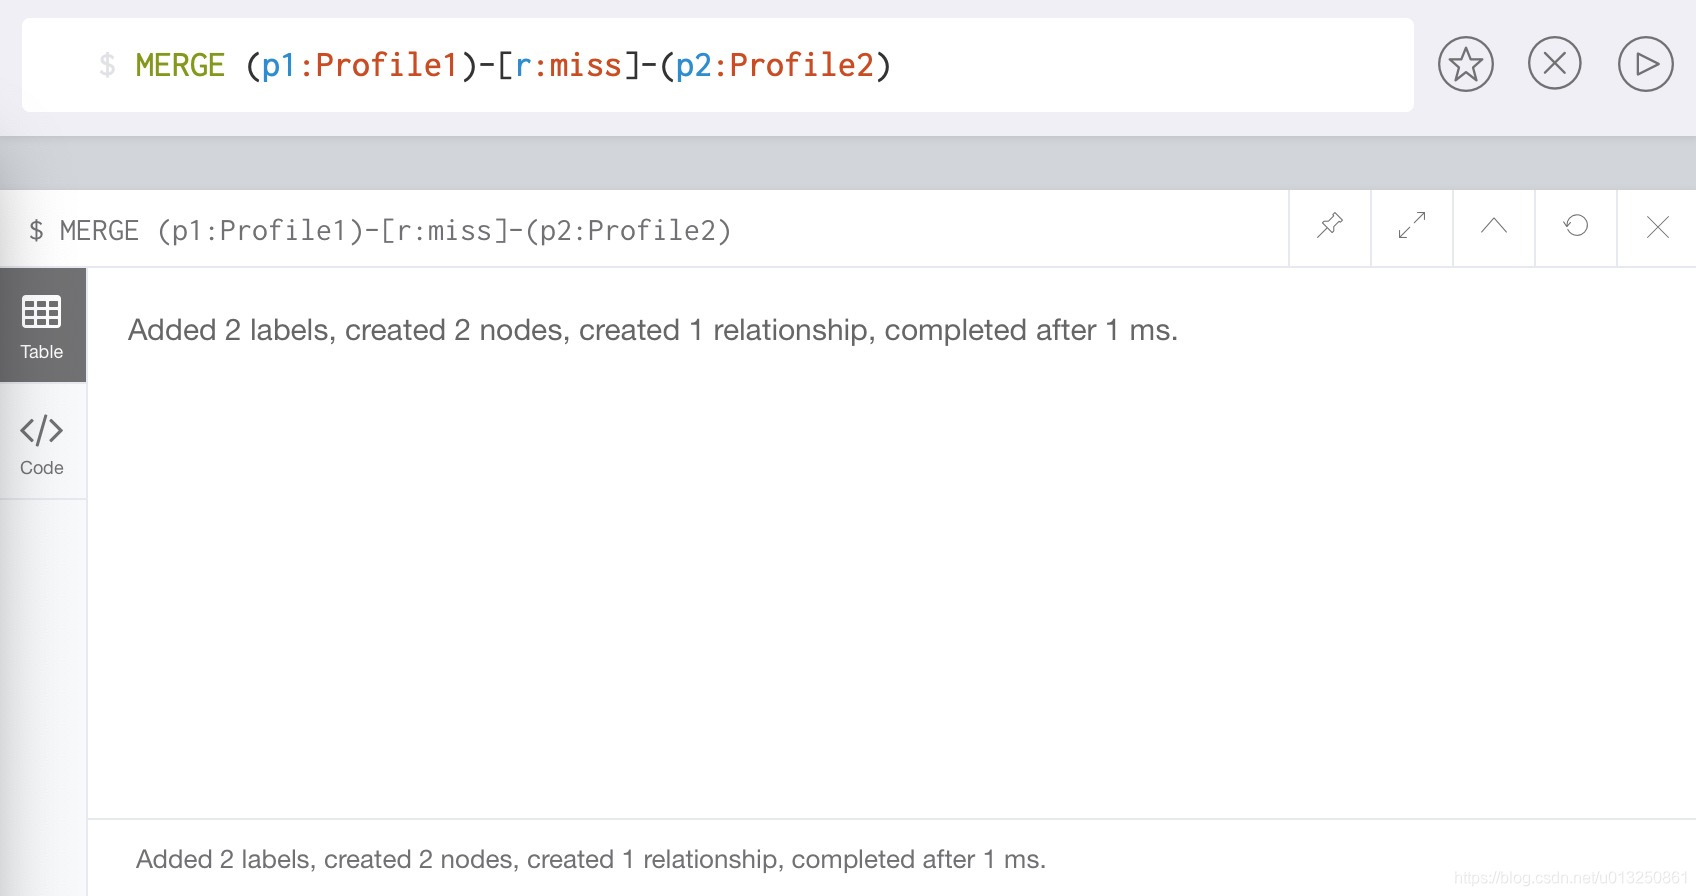Select the footer status summary message
Image resolution: width=1696 pixels, height=896 pixels.
[x=591, y=859]
